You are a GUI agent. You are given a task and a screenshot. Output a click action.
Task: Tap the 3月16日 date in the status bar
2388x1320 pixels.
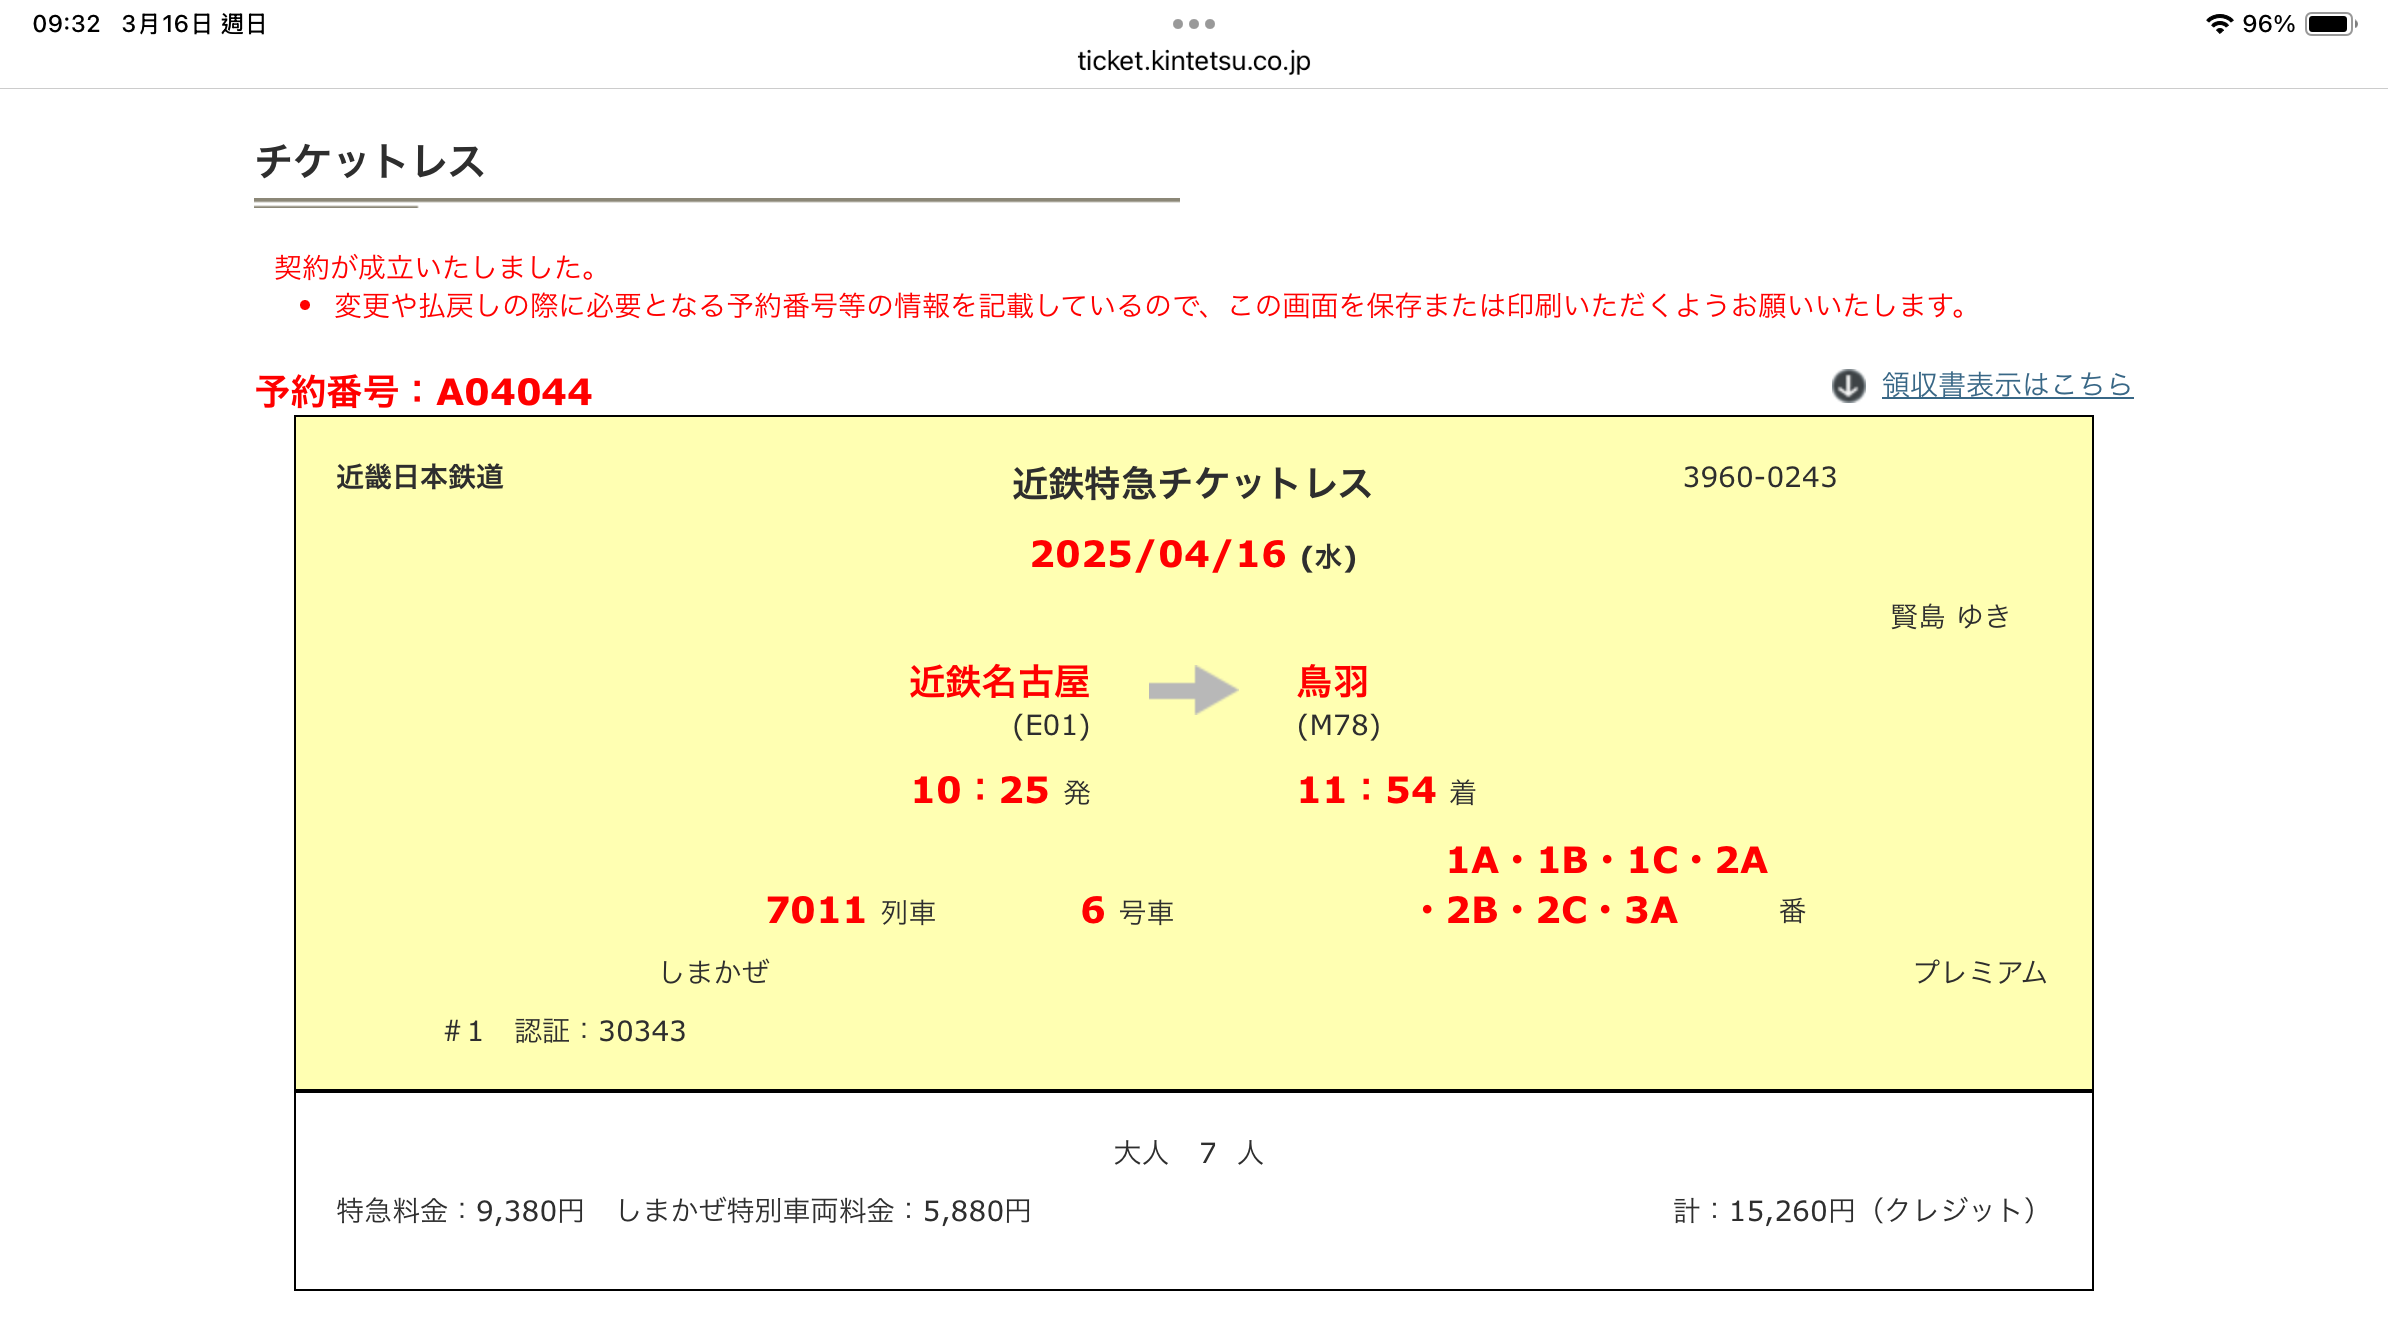click(166, 24)
